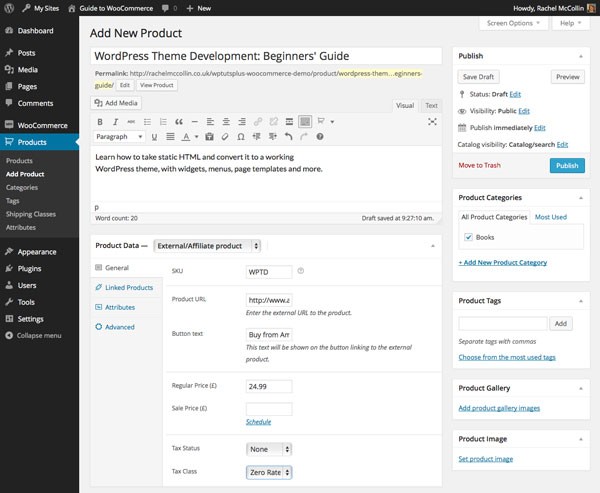Decrease indent icon
Viewport: 600px width, 493px height.
pos(257,137)
